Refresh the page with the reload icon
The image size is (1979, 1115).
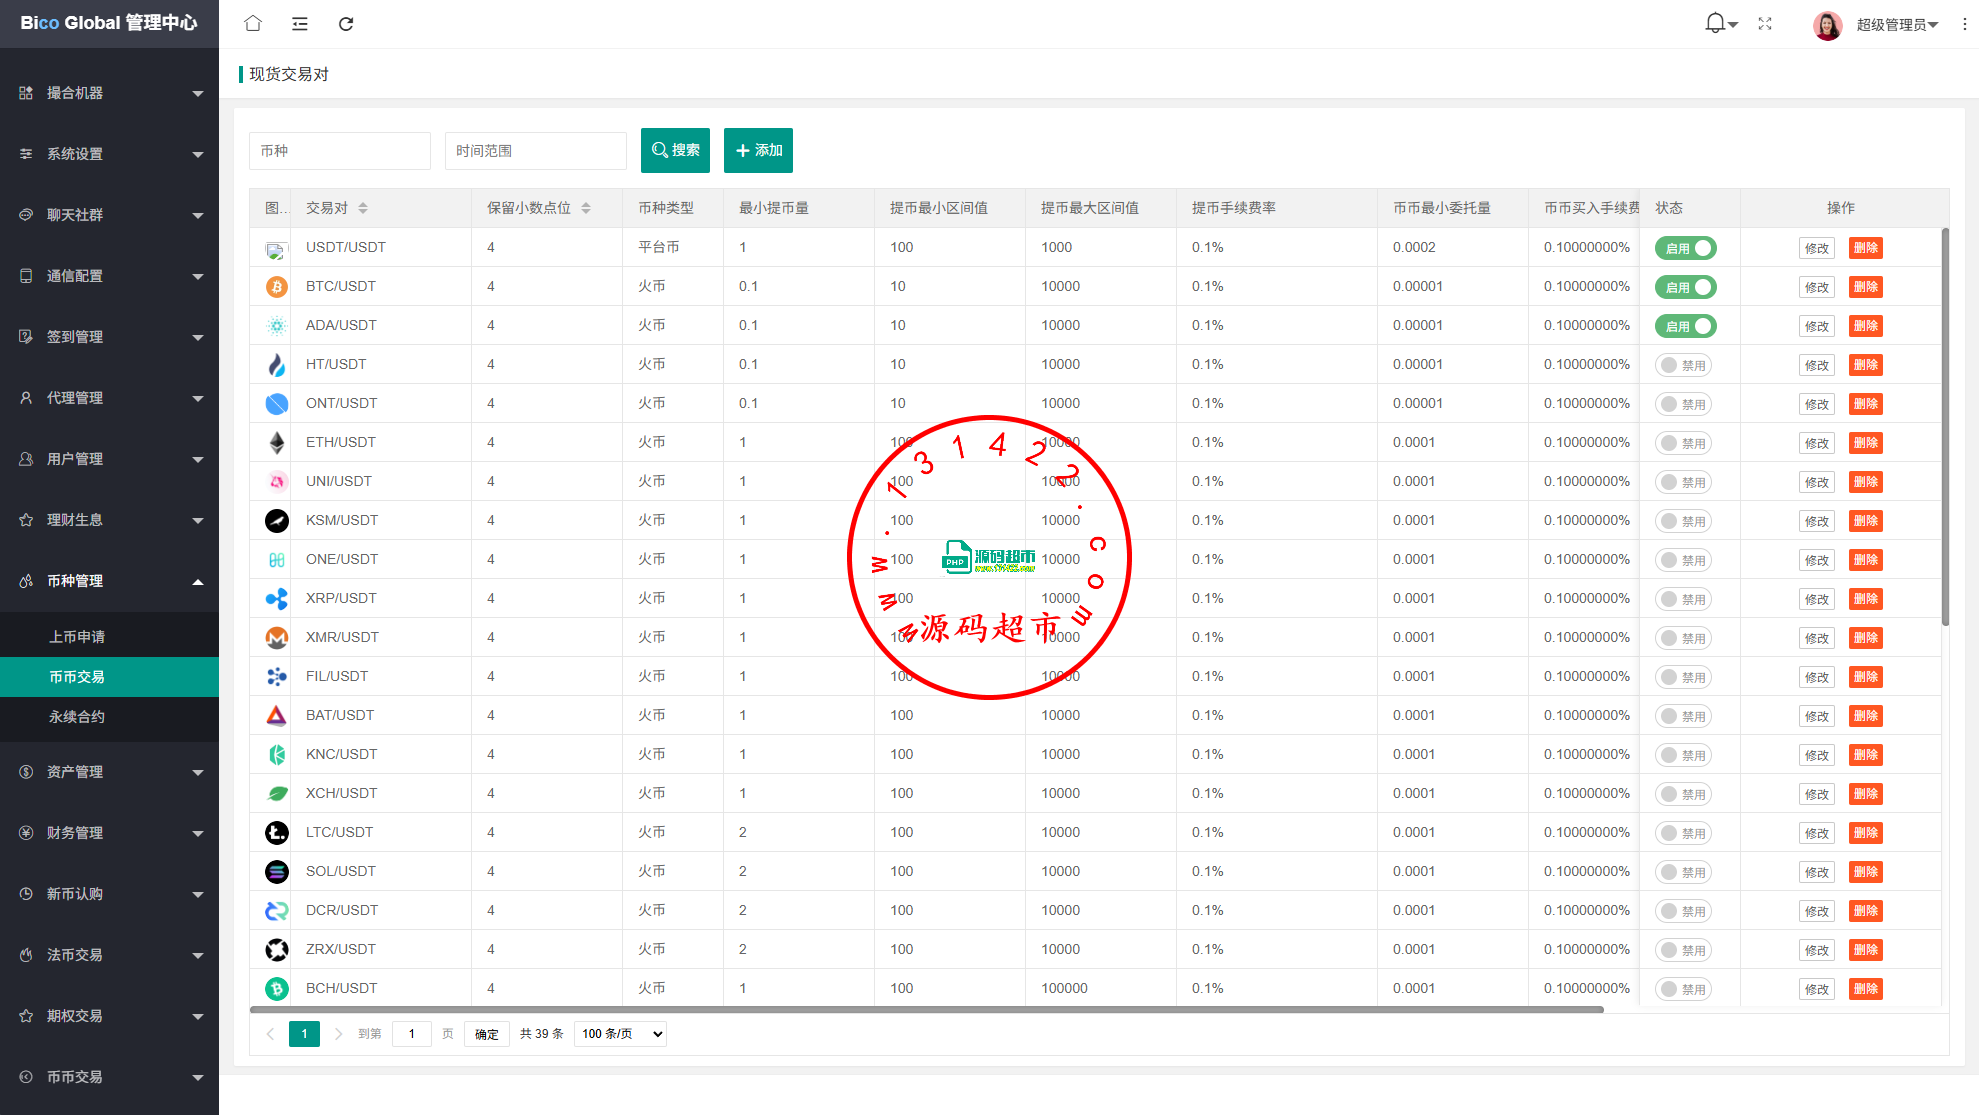pyautogui.click(x=346, y=23)
